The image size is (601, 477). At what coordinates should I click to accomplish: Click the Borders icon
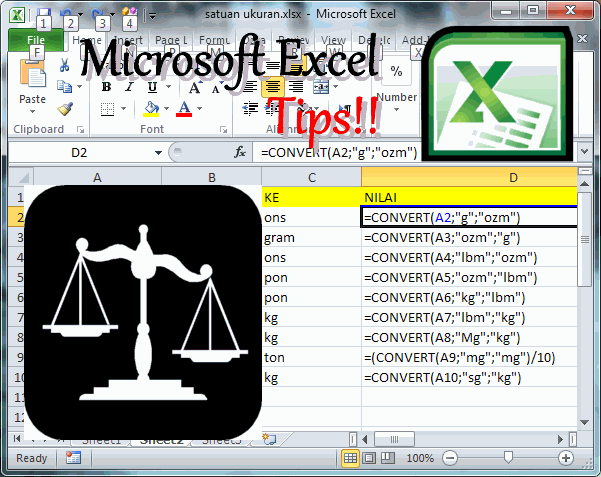coord(107,109)
